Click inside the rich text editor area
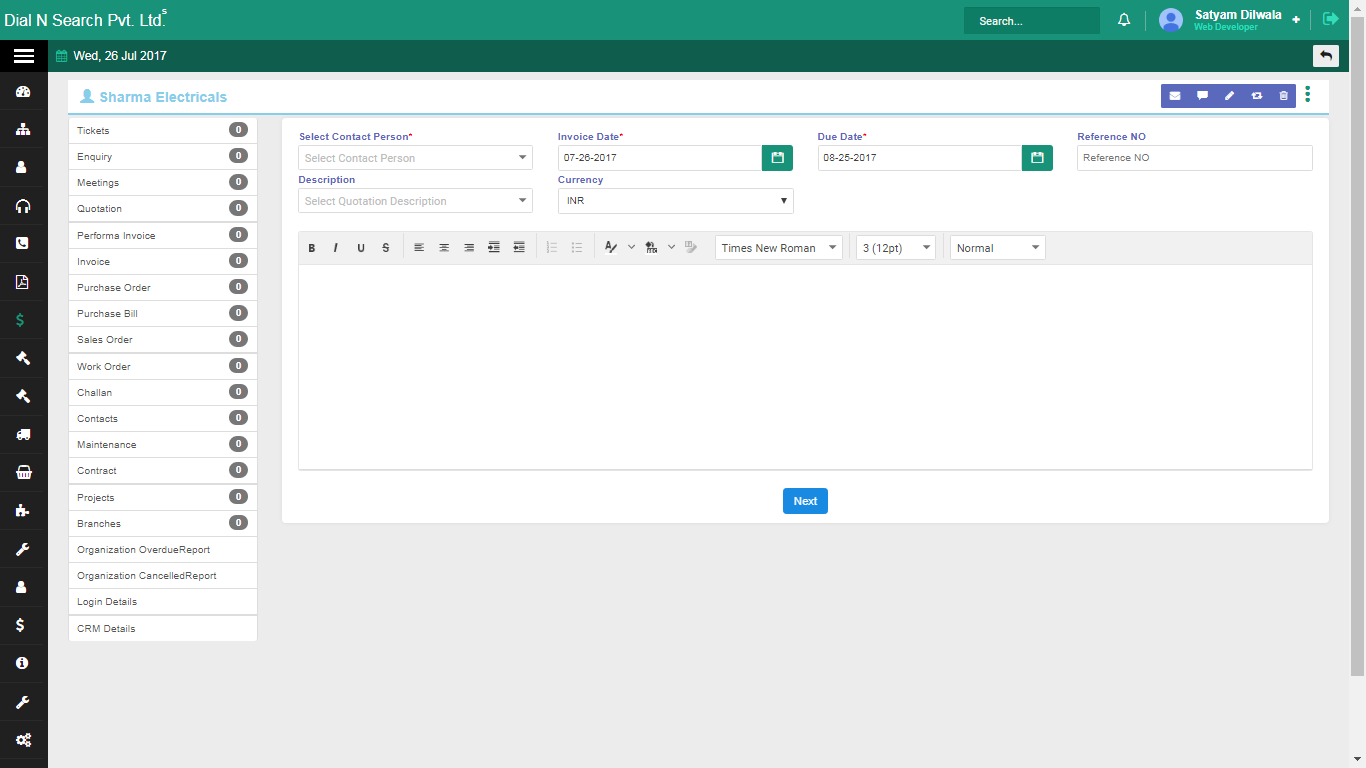Image resolution: width=1366 pixels, height=768 pixels. point(805,366)
